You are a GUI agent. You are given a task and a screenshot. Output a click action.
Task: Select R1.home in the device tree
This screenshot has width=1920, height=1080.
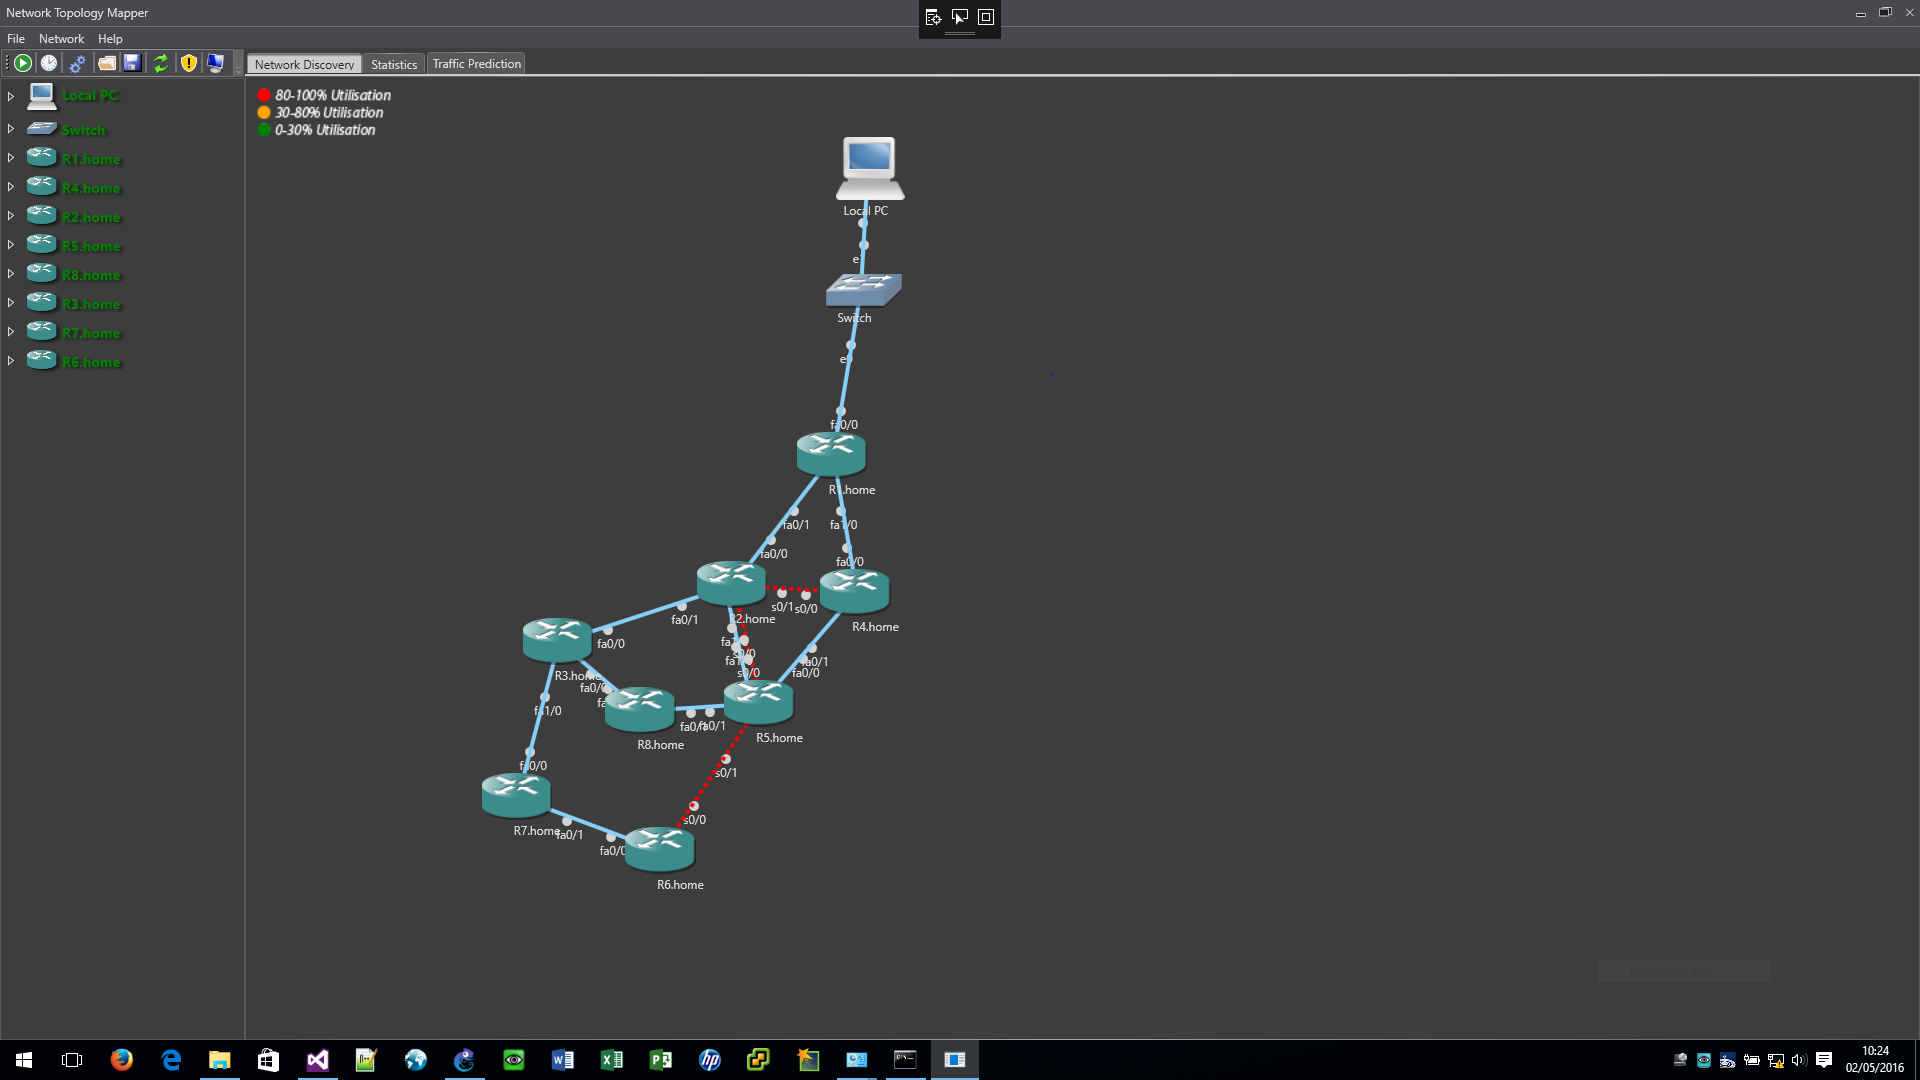[91, 159]
